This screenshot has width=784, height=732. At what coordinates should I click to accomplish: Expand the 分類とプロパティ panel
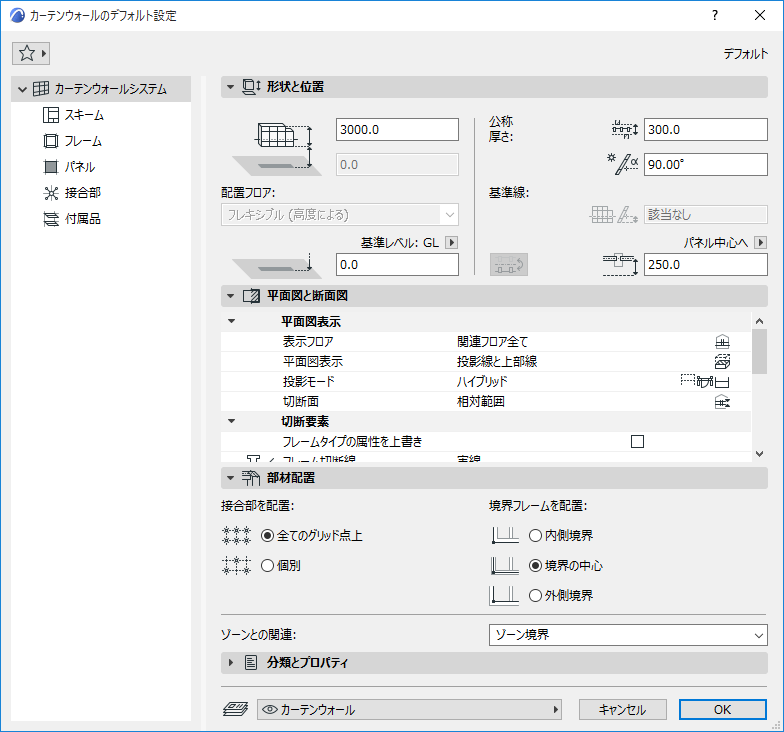[x=230, y=663]
